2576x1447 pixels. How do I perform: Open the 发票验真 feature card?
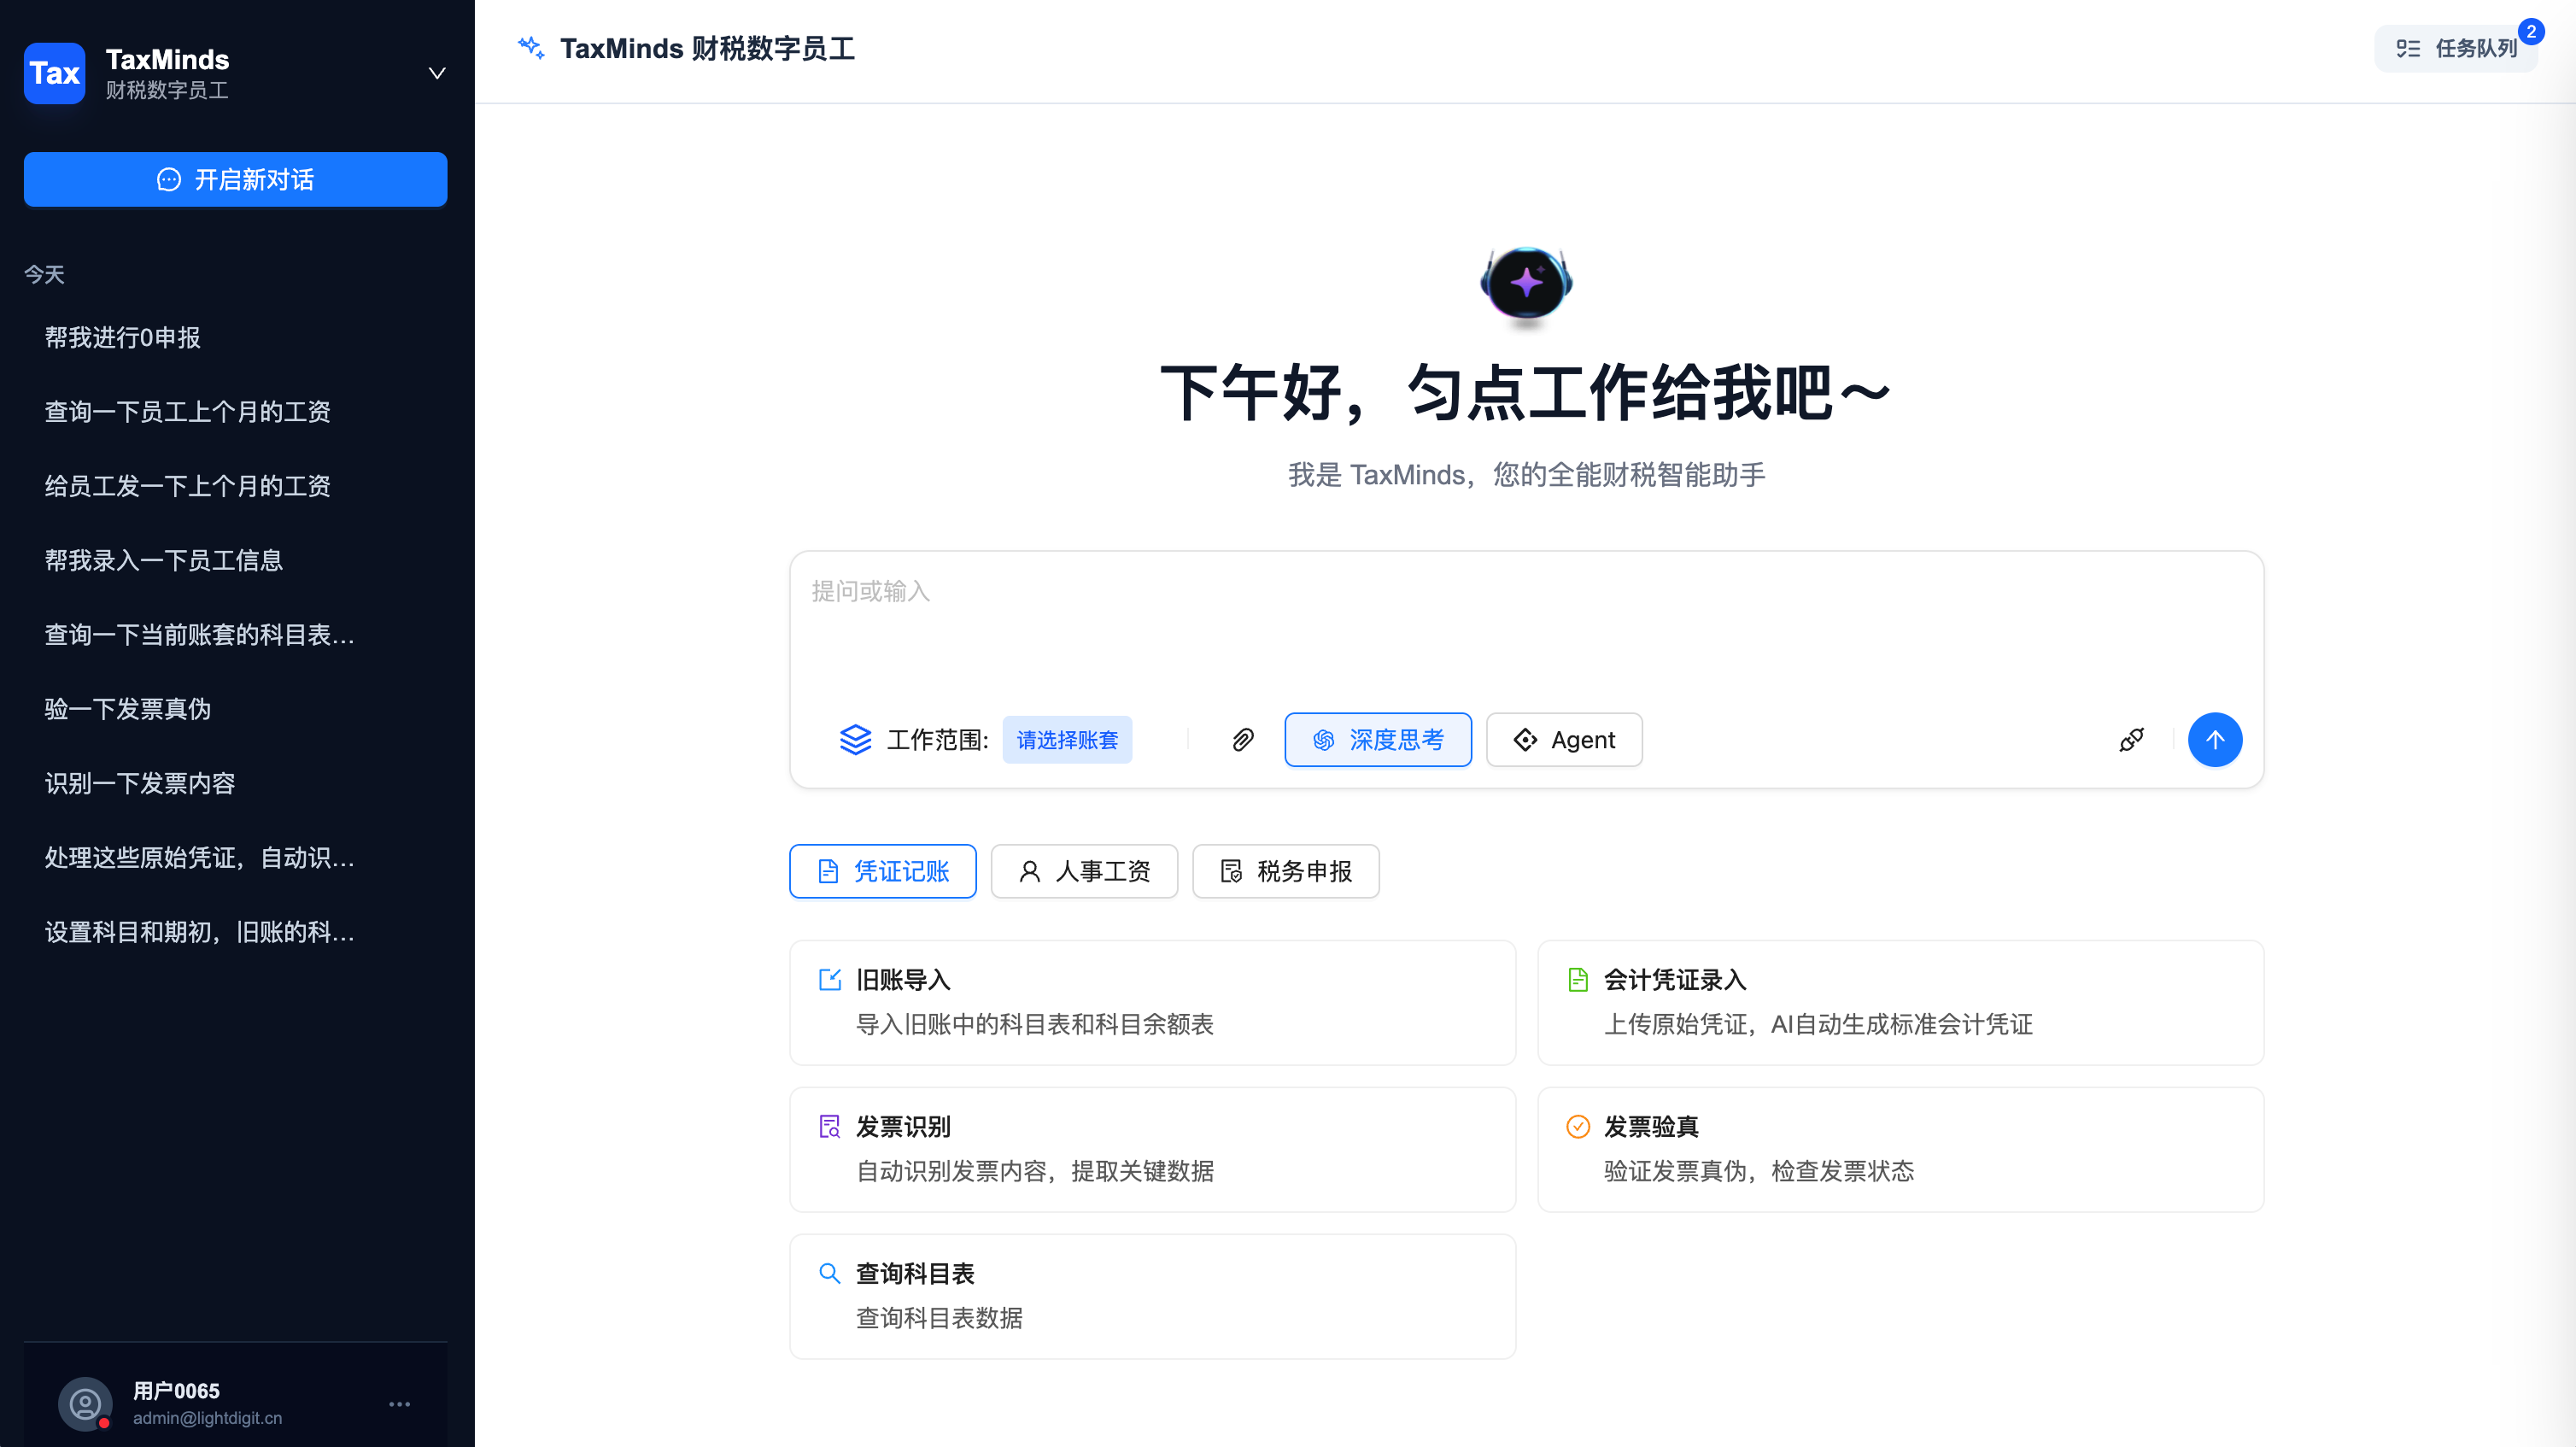coord(1900,1148)
